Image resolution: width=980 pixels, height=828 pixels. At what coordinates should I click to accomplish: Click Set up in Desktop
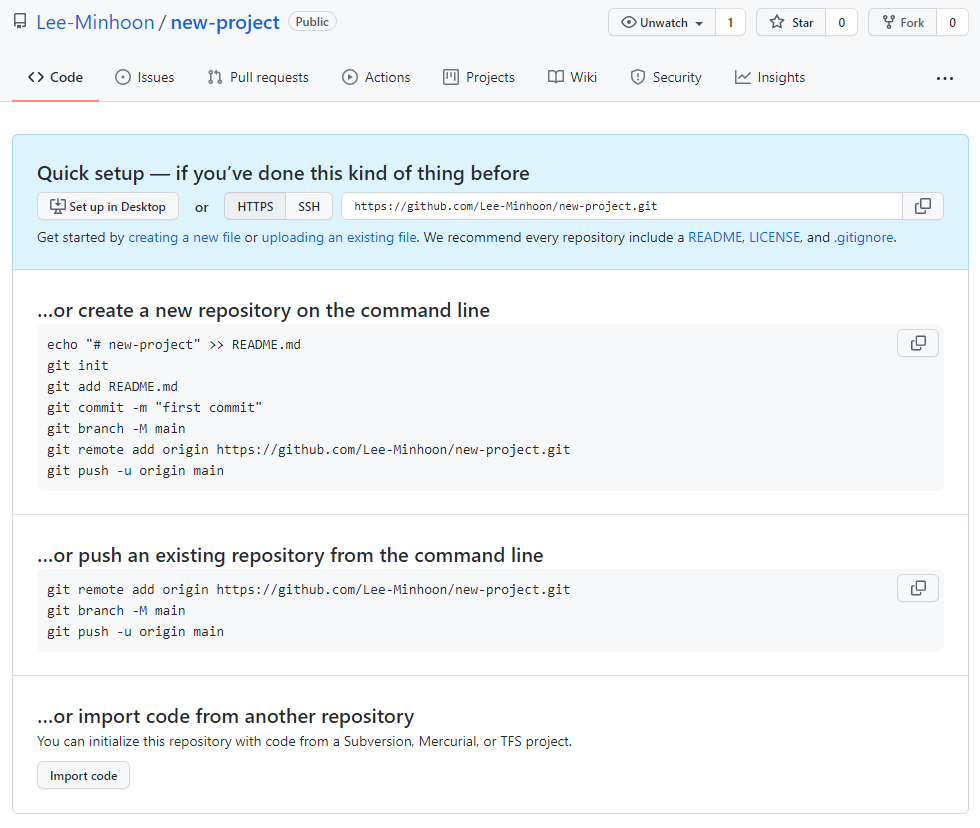point(108,207)
